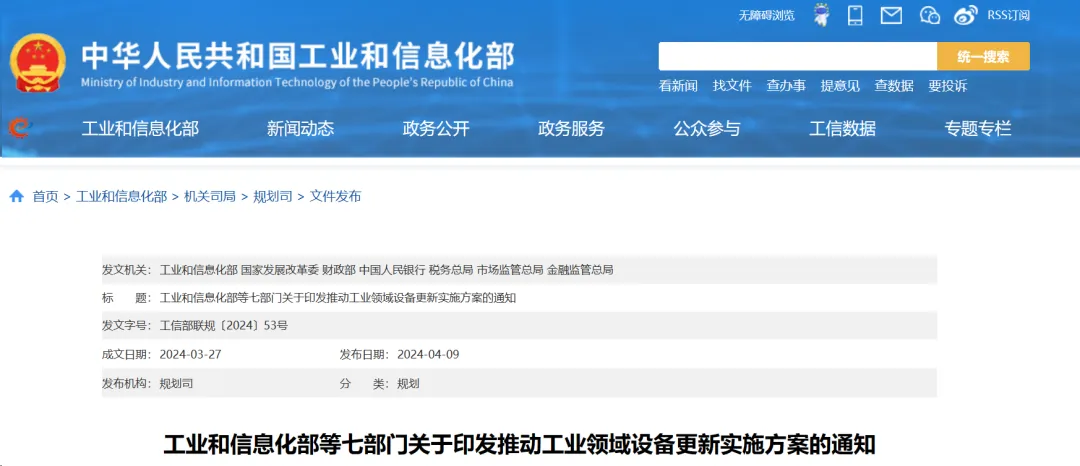Open 政务服务 nav menu
1080x466 pixels.
coord(571,128)
